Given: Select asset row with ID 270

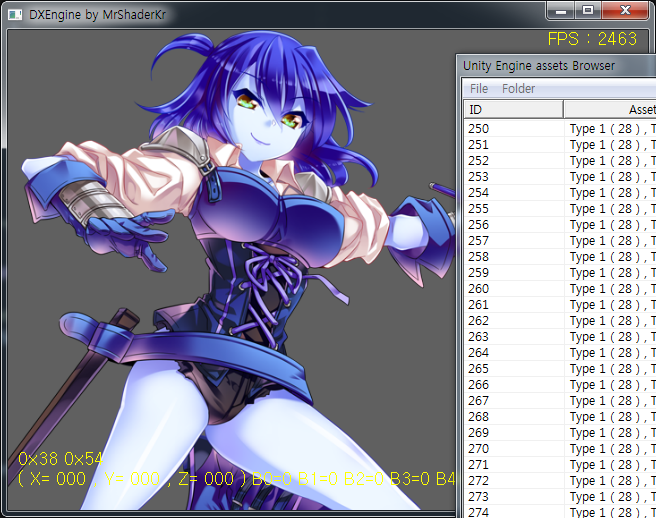Looking at the screenshot, I should [560, 449].
